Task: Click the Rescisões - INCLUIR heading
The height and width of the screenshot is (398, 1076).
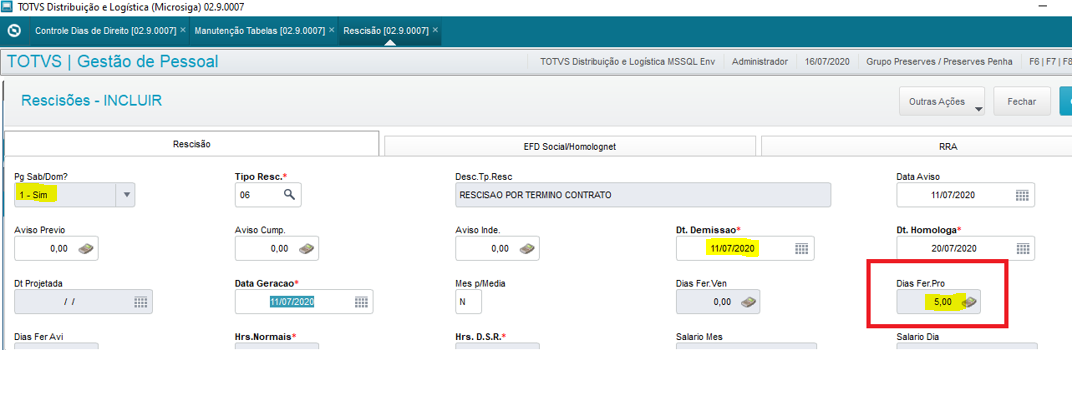Action: pos(92,101)
